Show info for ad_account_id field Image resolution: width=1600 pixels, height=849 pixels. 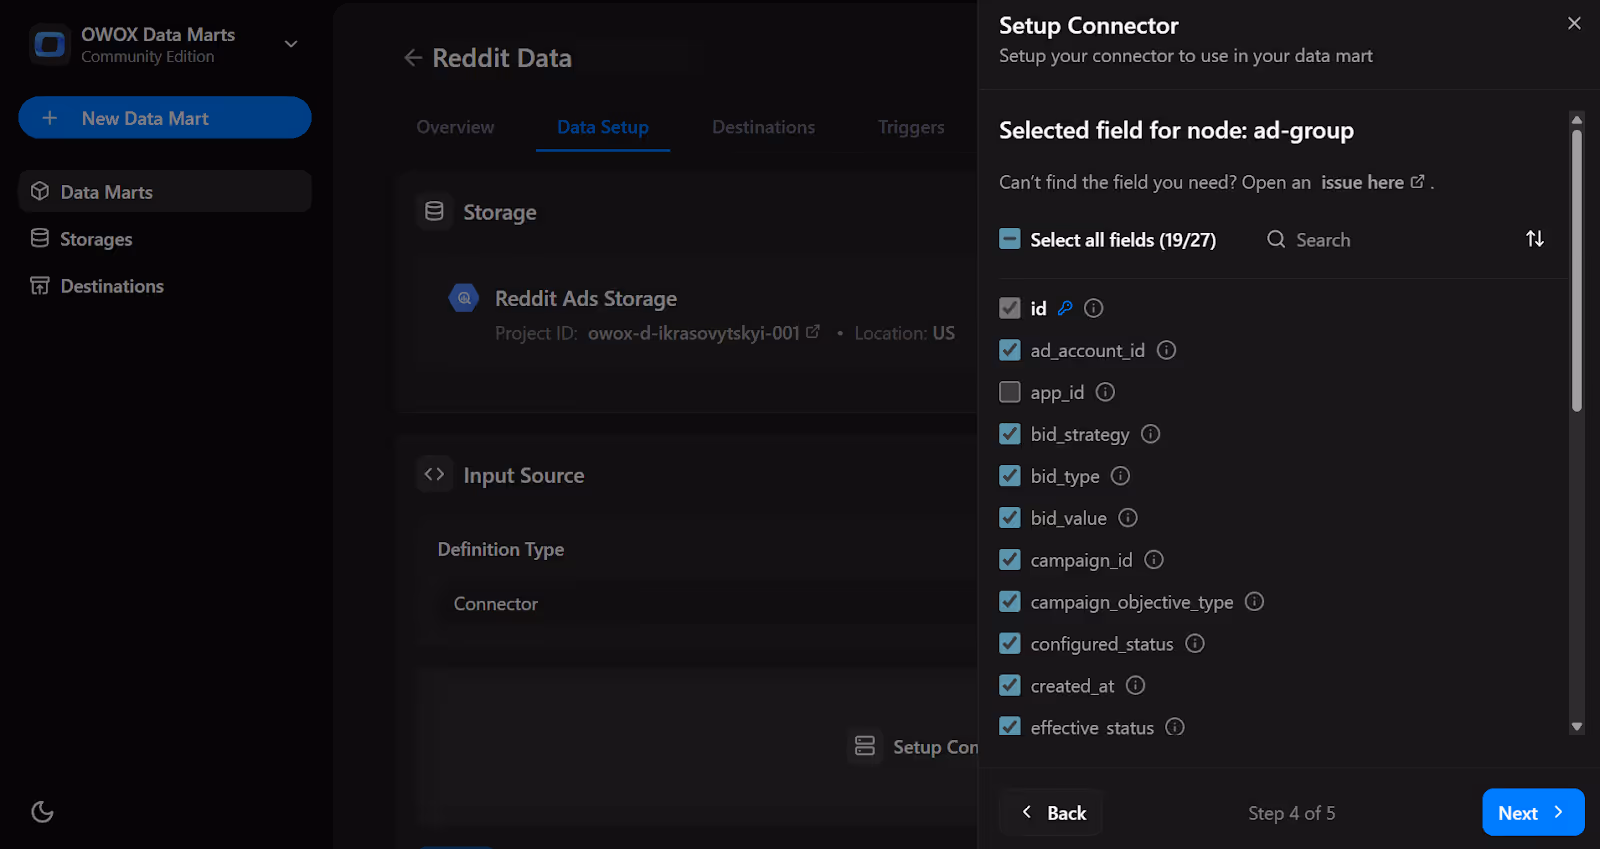pos(1166,350)
